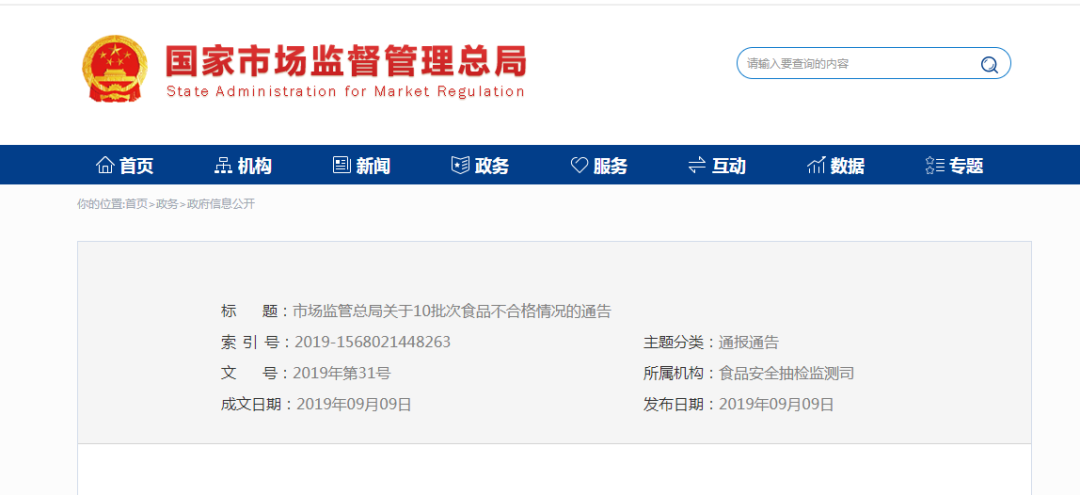Screen dimensions: 1080x495
Task: Open the 首页 navigation menu item
Action: tap(137, 166)
